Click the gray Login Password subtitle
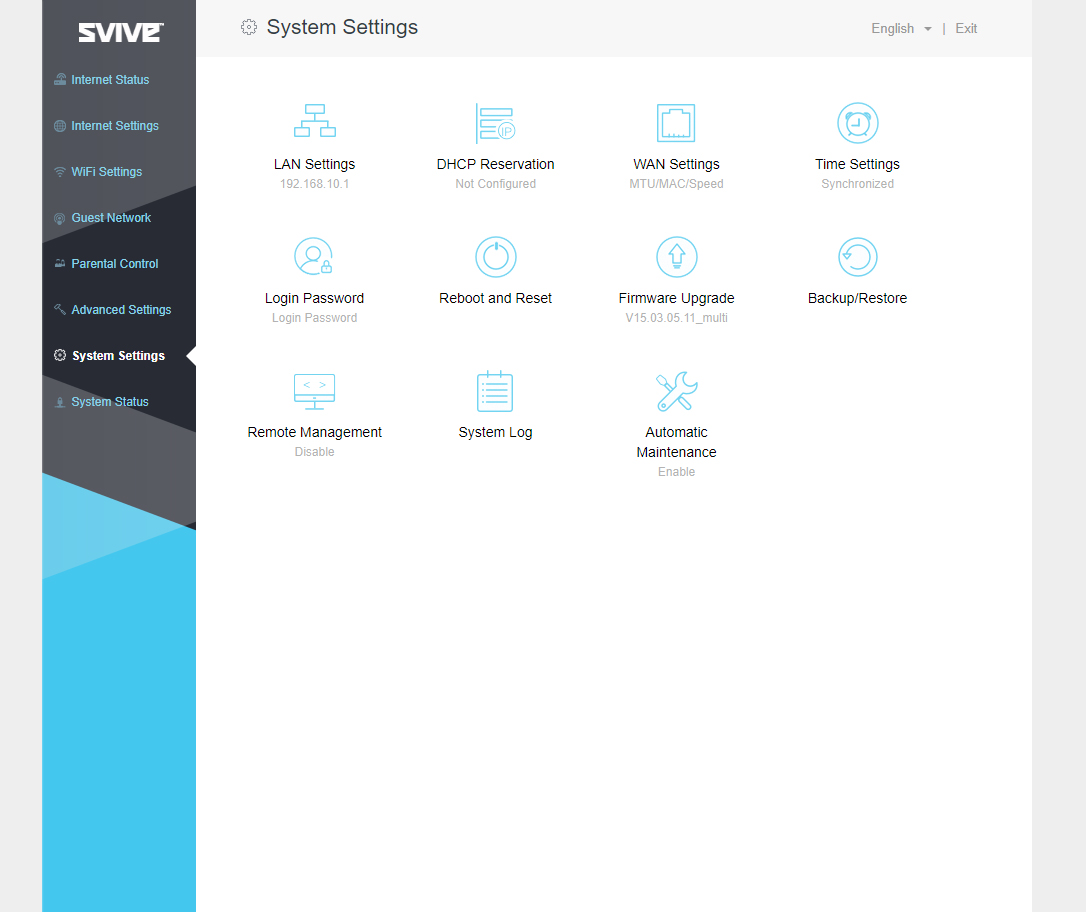 [314, 318]
